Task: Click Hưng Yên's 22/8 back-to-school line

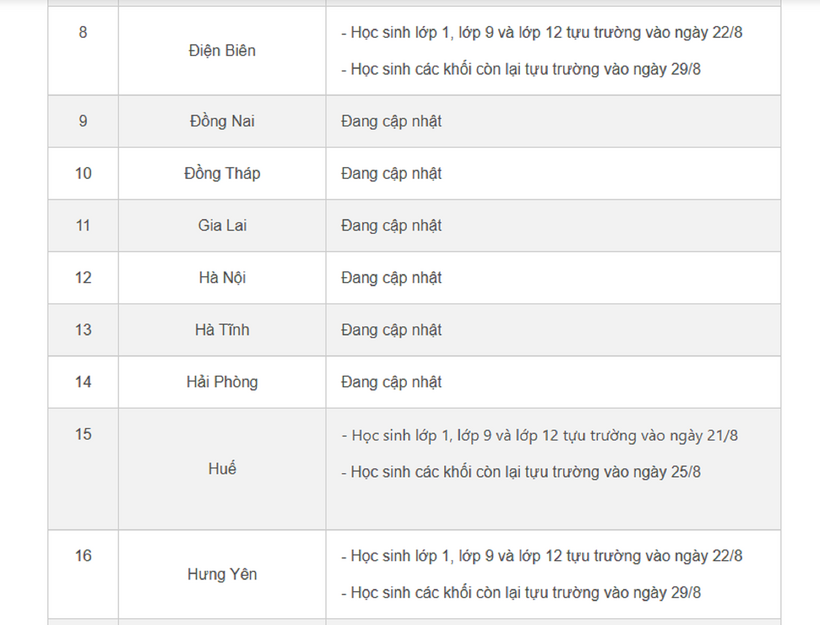Action: 541,556
